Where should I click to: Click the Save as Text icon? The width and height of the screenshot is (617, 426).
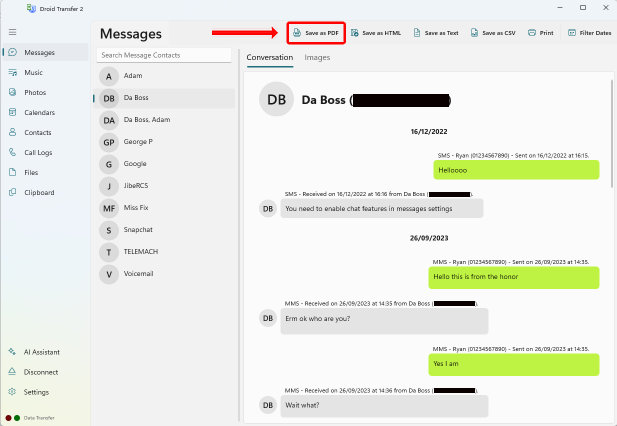click(x=417, y=33)
